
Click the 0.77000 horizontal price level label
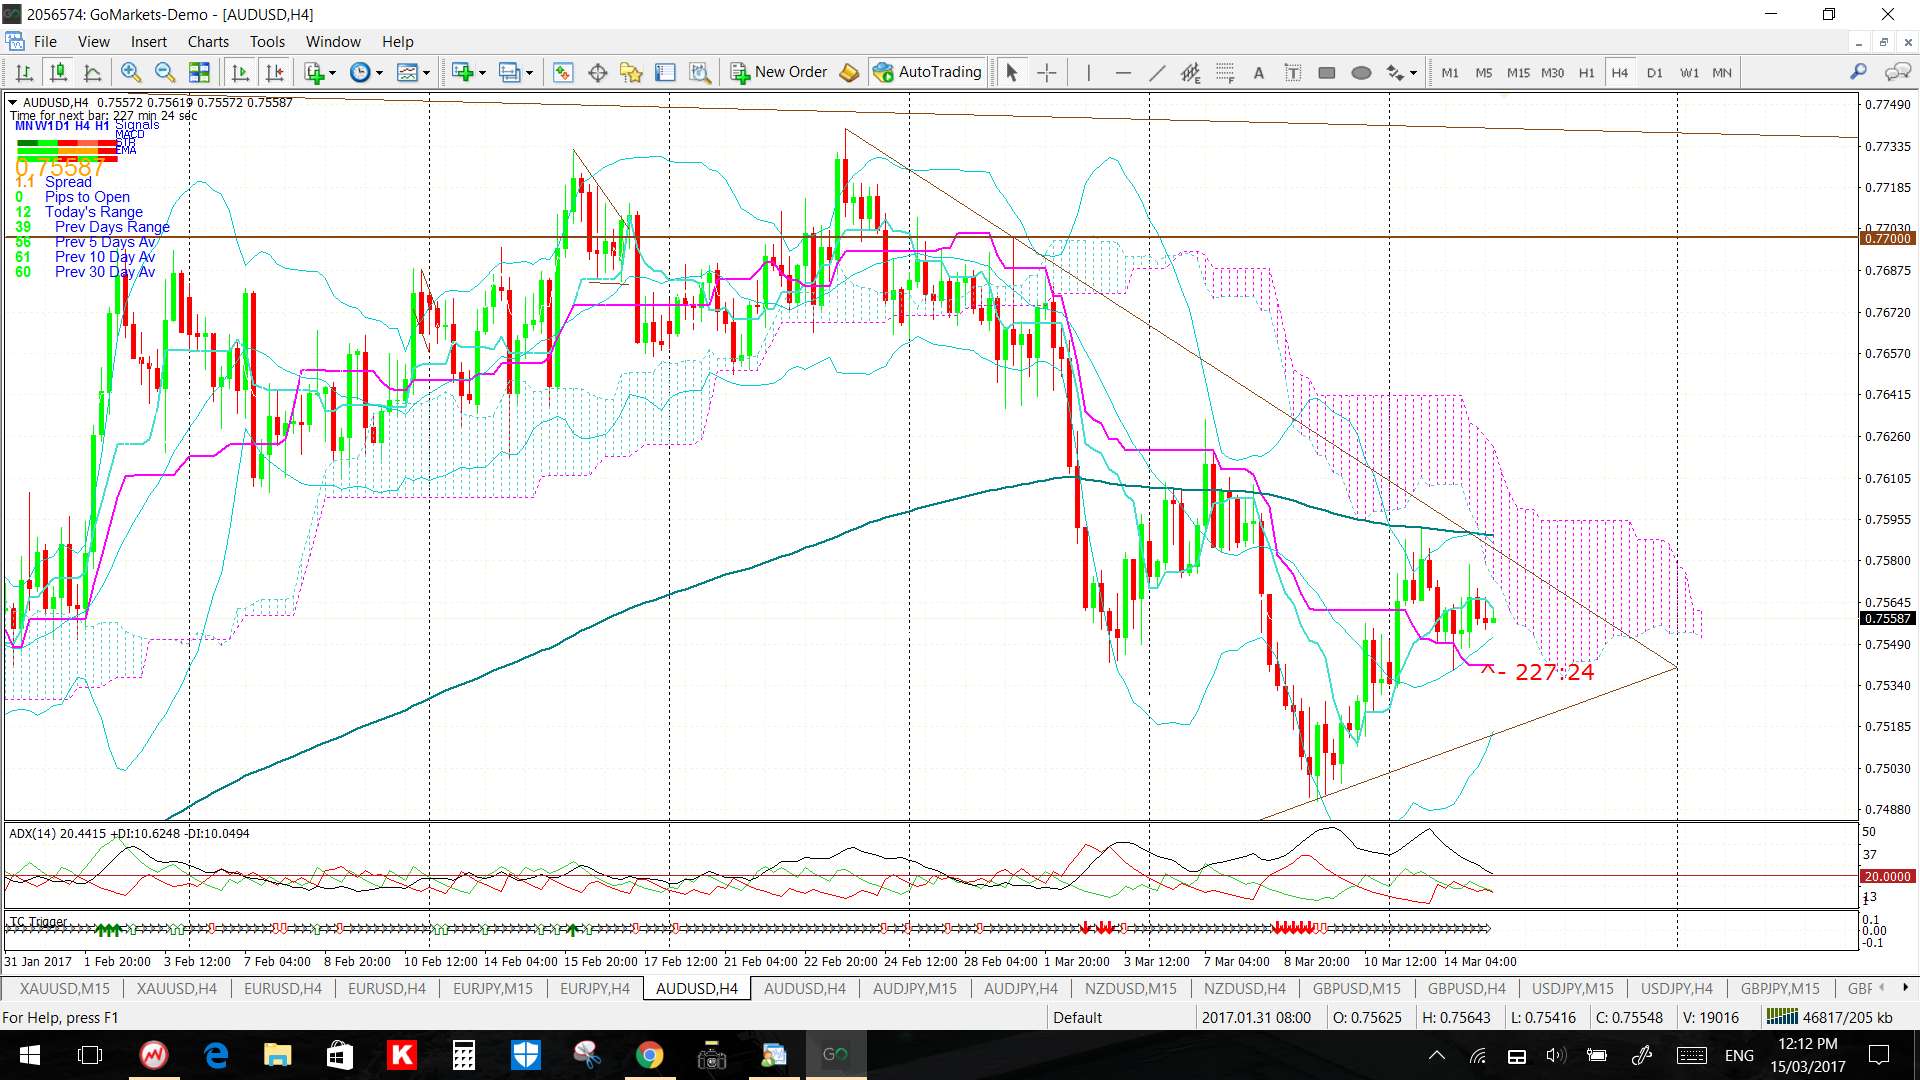pyautogui.click(x=1887, y=238)
